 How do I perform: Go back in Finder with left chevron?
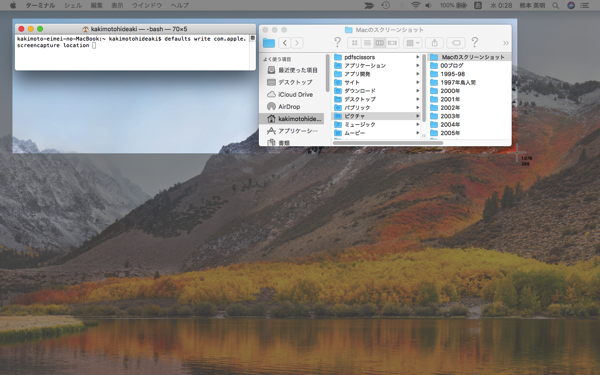[x=284, y=43]
